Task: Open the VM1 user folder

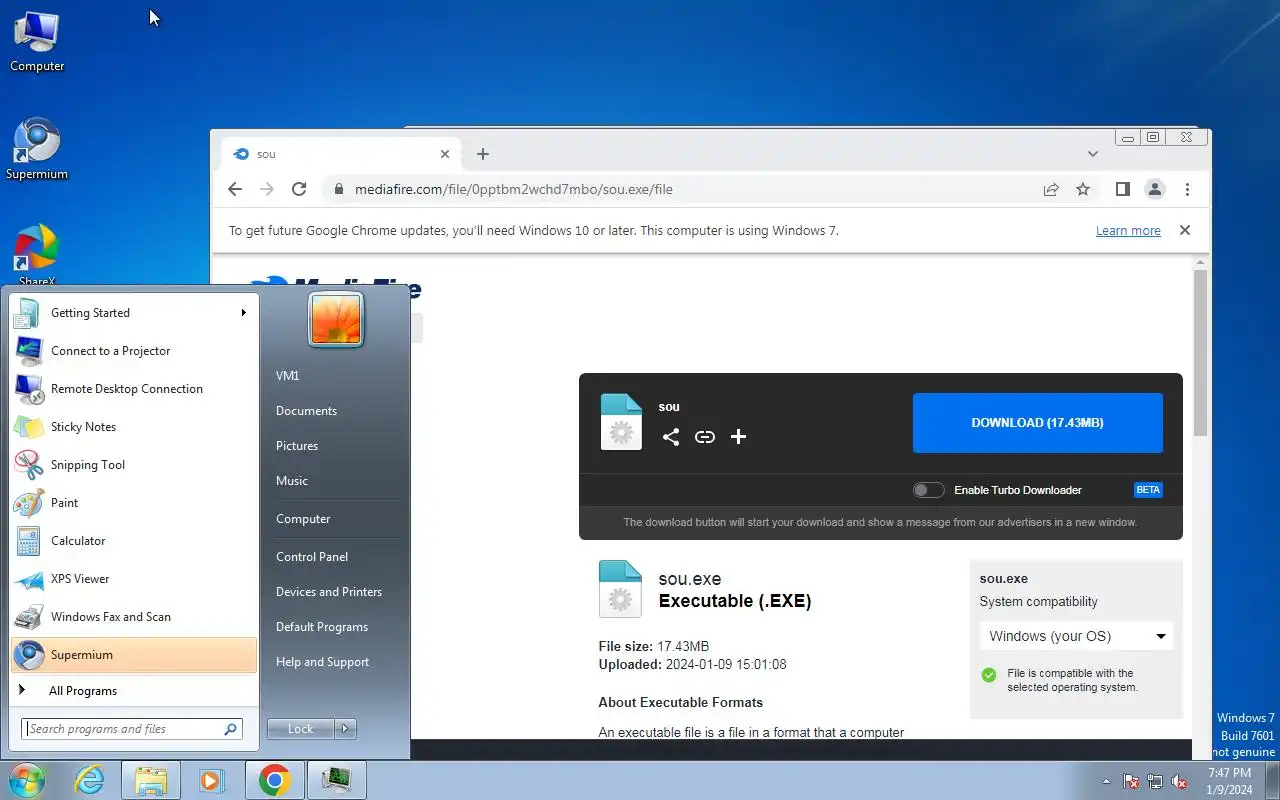Action: click(x=287, y=376)
